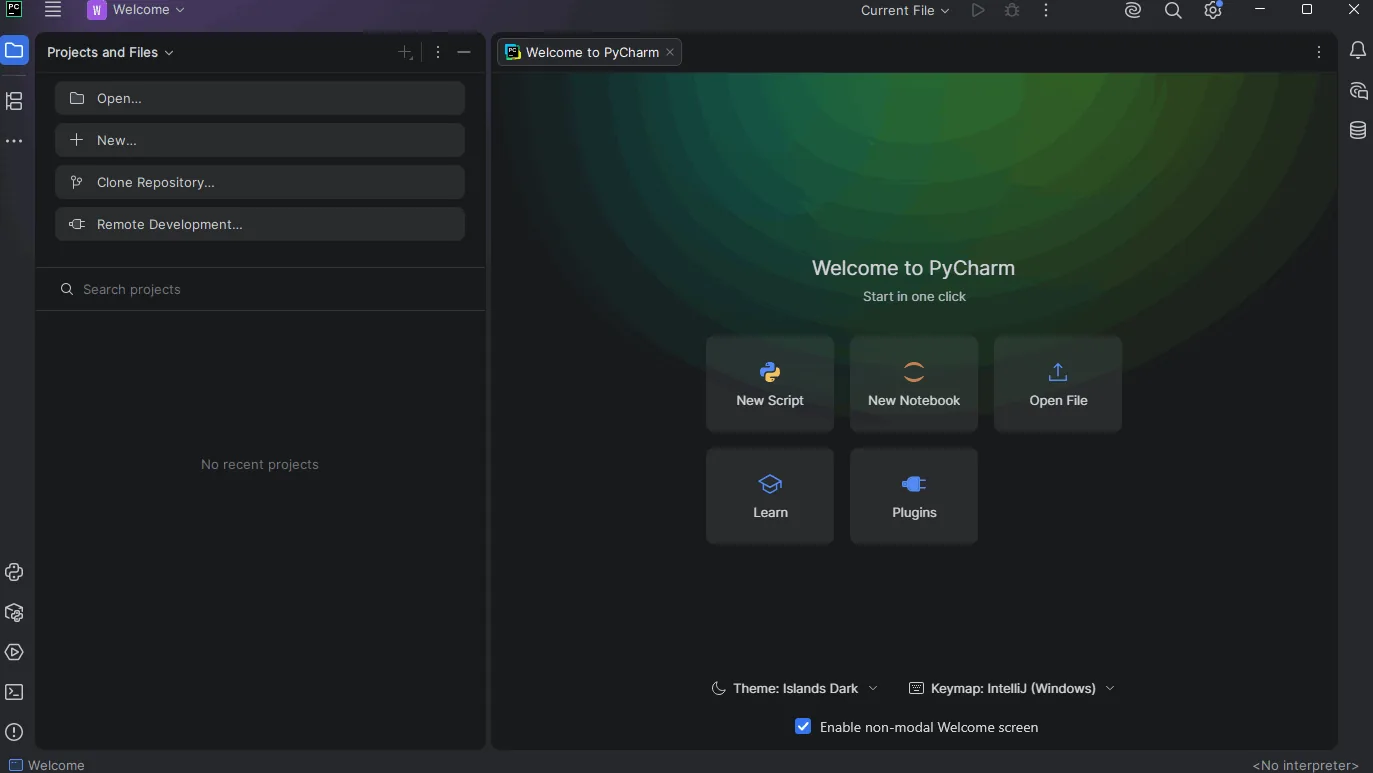
Task: Click the Debug bug icon
Action: (x=1012, y=10)
